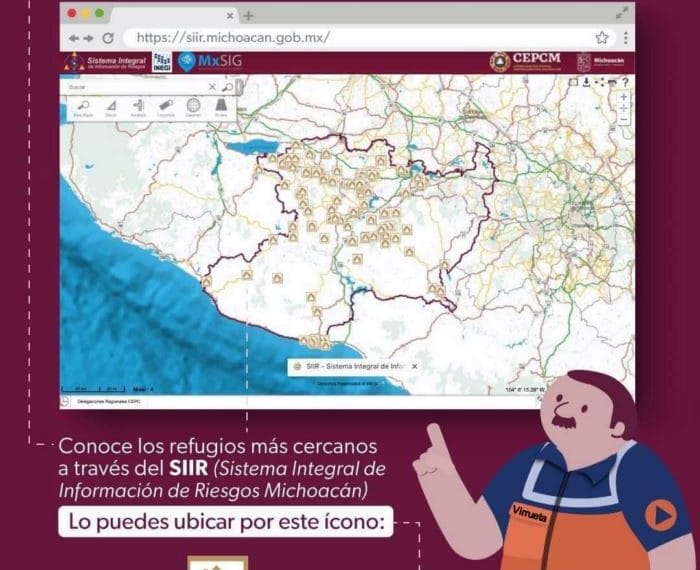The height and width of the screenshot is (570, 700).
Task: Click the download icon above the map
Action: (587, 82)
